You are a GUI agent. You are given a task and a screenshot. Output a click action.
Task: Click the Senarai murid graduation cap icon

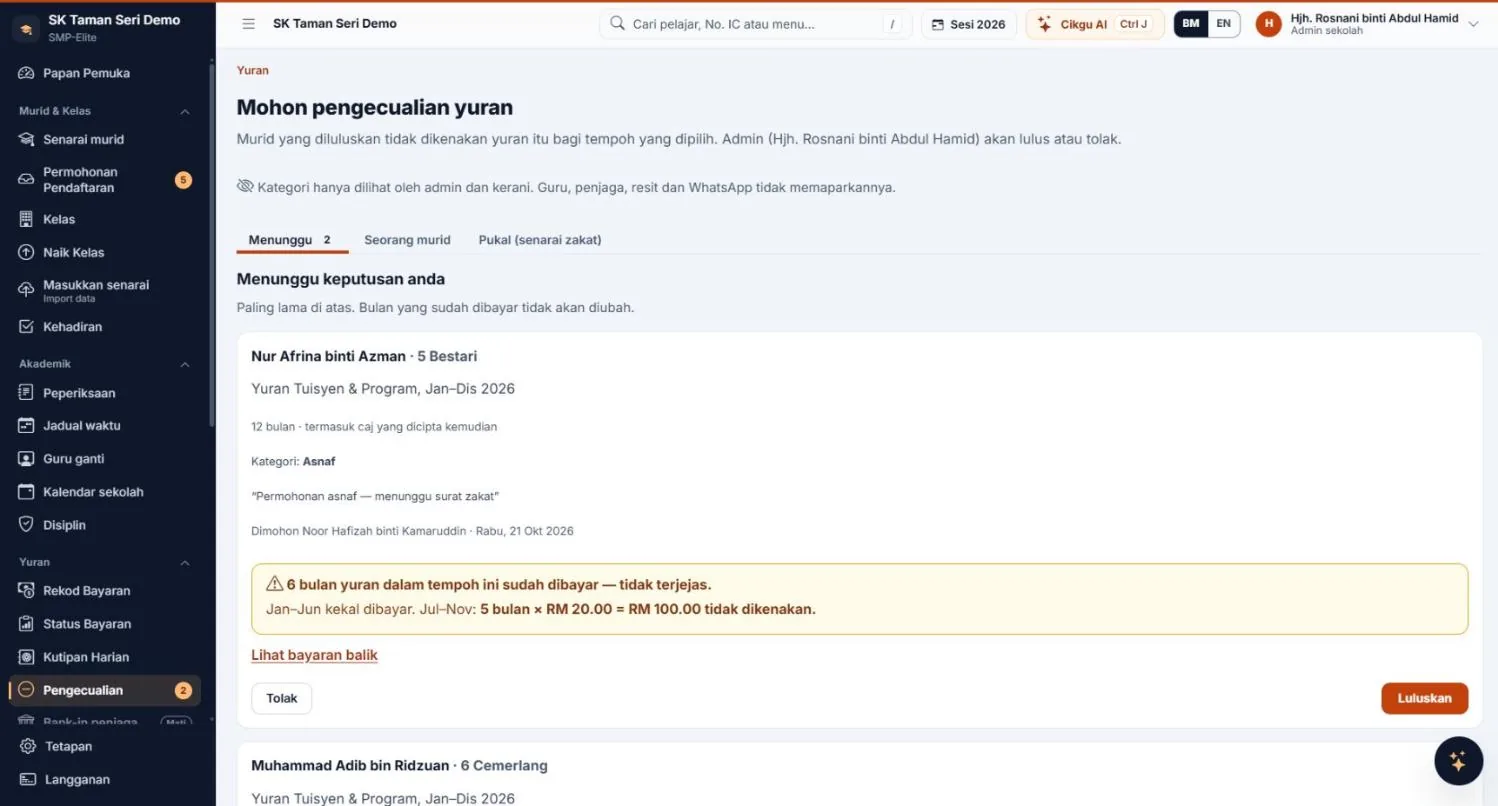point(26,139)
